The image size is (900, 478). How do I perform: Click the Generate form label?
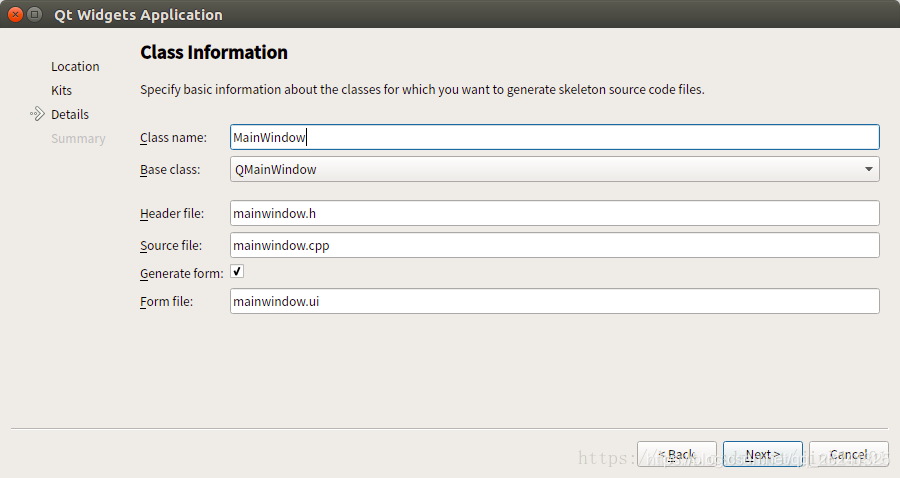(x=182, y=274)
